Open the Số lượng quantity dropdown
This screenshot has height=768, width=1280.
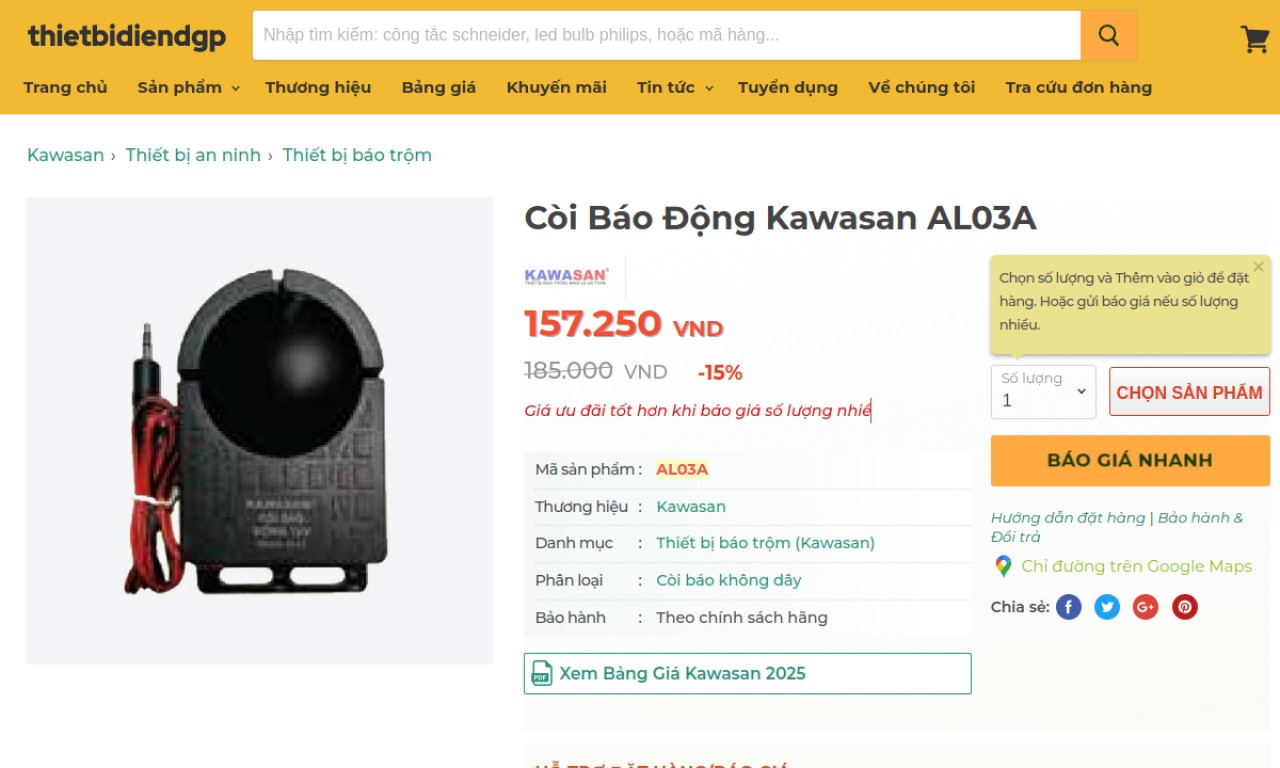tap(1043, 392)
